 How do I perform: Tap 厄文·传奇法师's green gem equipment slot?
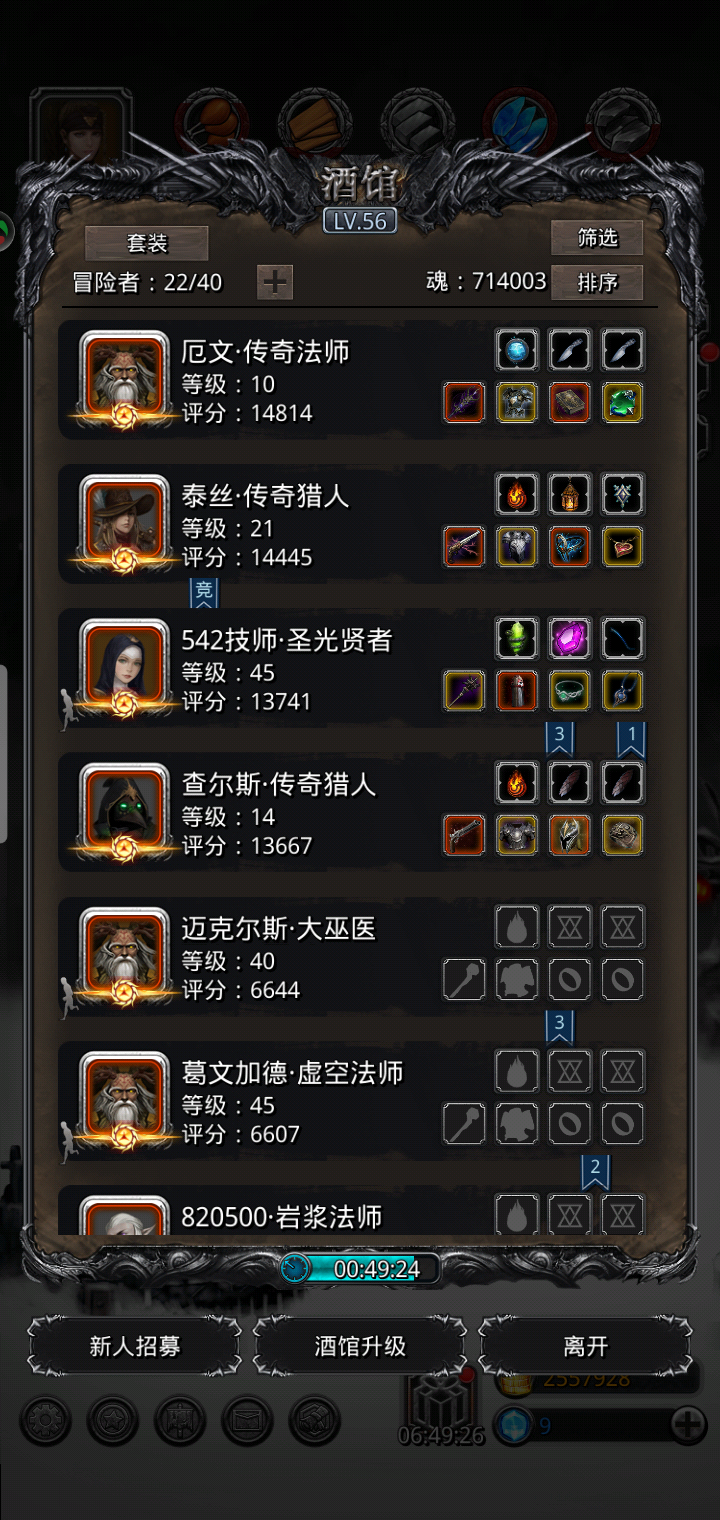[x=623, y=403]
